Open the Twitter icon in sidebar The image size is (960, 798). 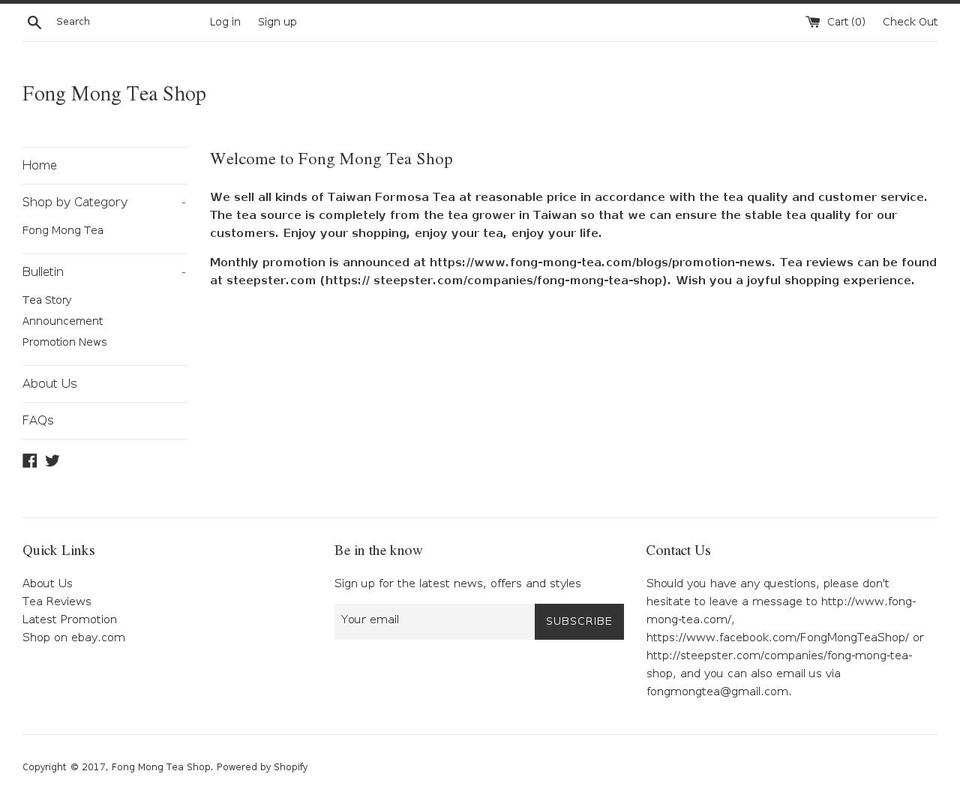tap(52, 460)
